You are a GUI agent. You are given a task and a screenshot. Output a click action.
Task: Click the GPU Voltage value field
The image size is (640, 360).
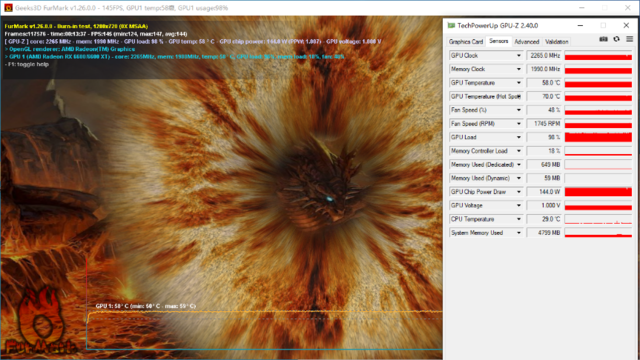tap(544, 205)
